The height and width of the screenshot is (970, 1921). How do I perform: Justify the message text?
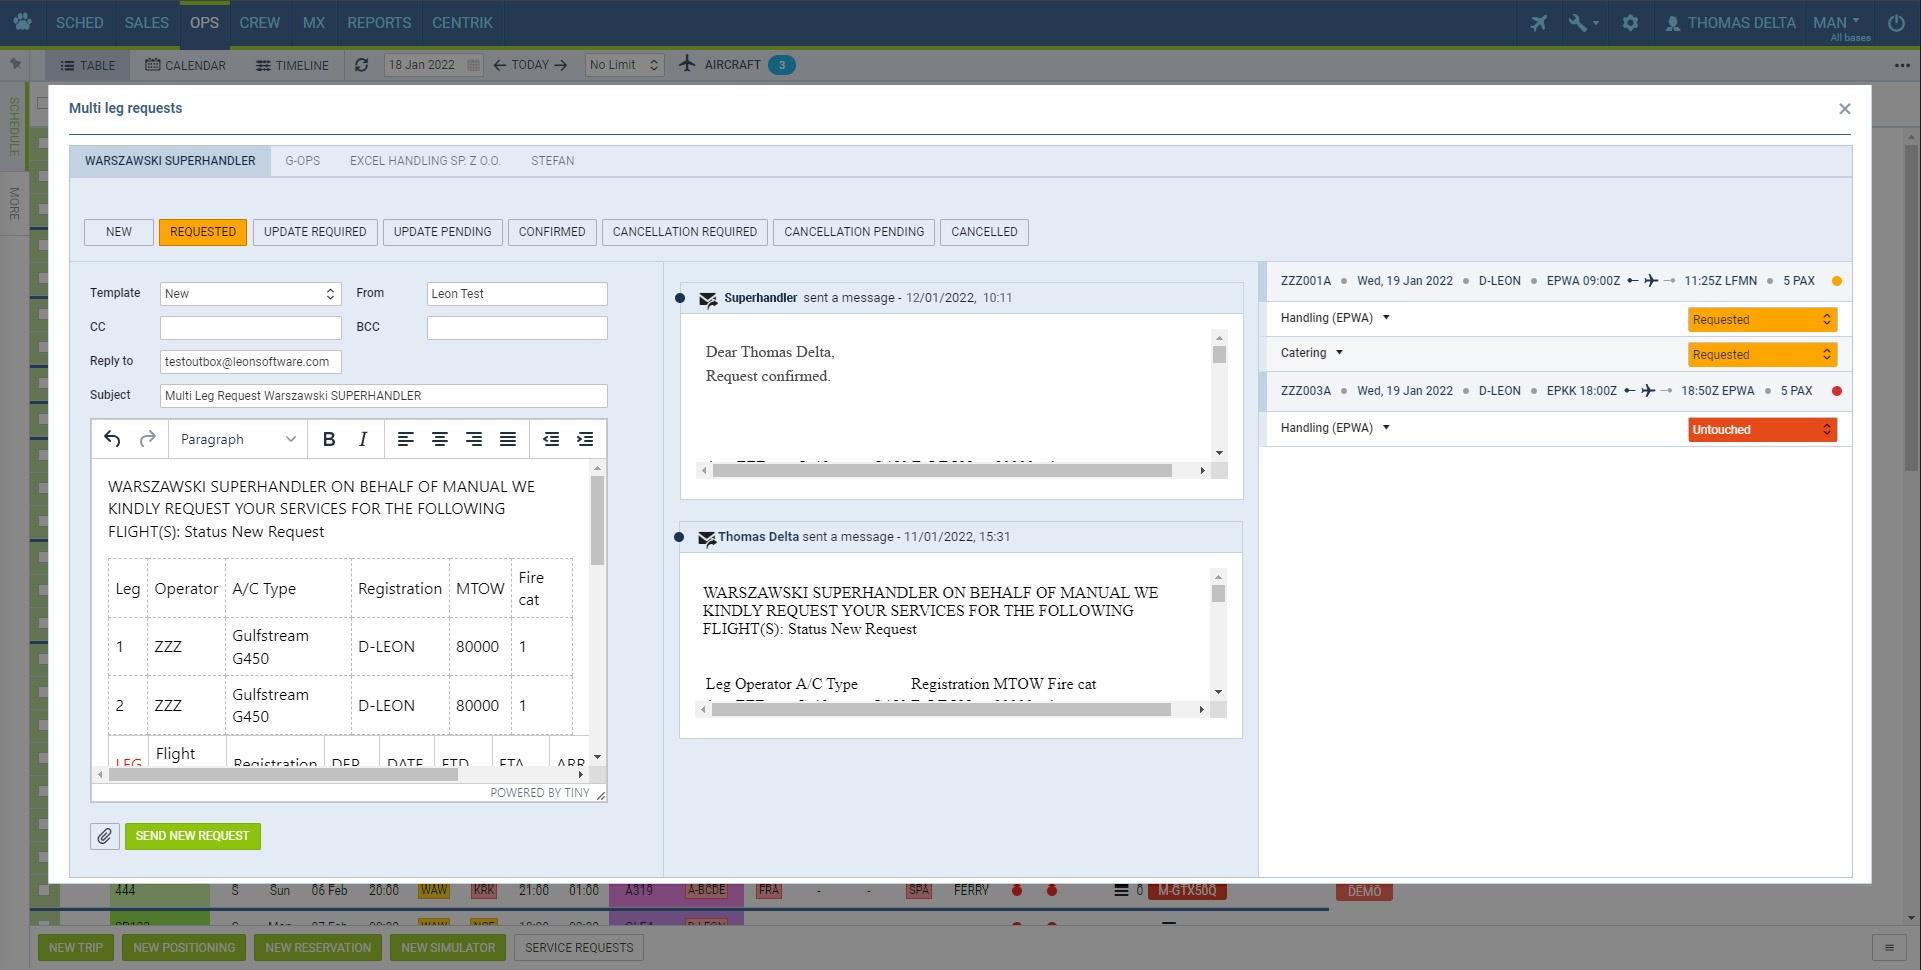[x=508, y=439]
